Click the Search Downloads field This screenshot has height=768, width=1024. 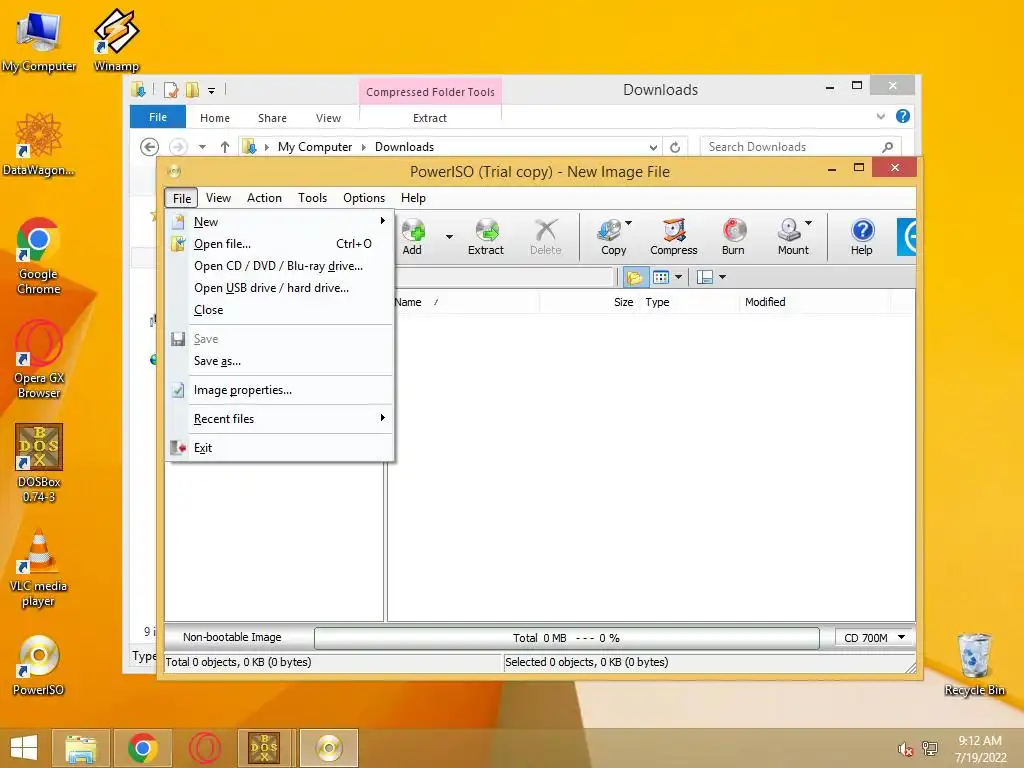[800, 147]
